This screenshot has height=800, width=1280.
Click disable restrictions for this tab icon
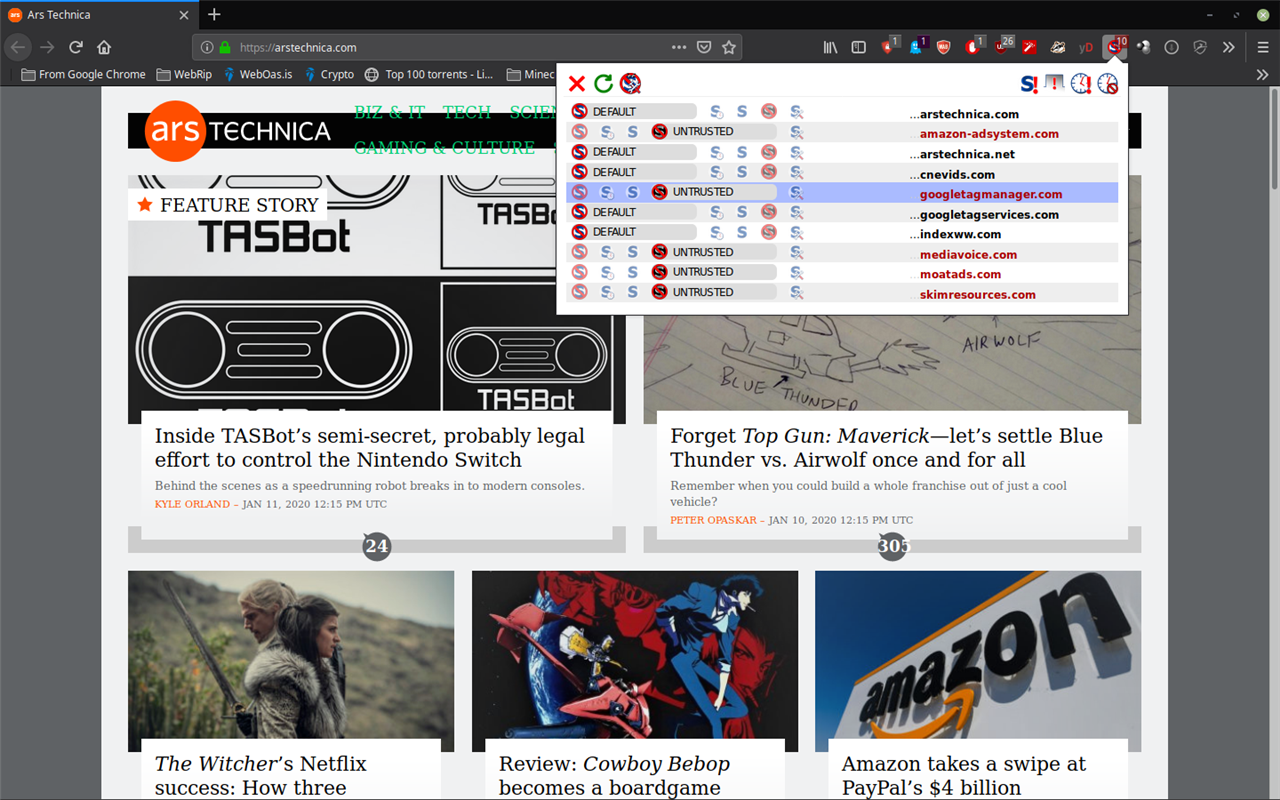(1054, 84)
